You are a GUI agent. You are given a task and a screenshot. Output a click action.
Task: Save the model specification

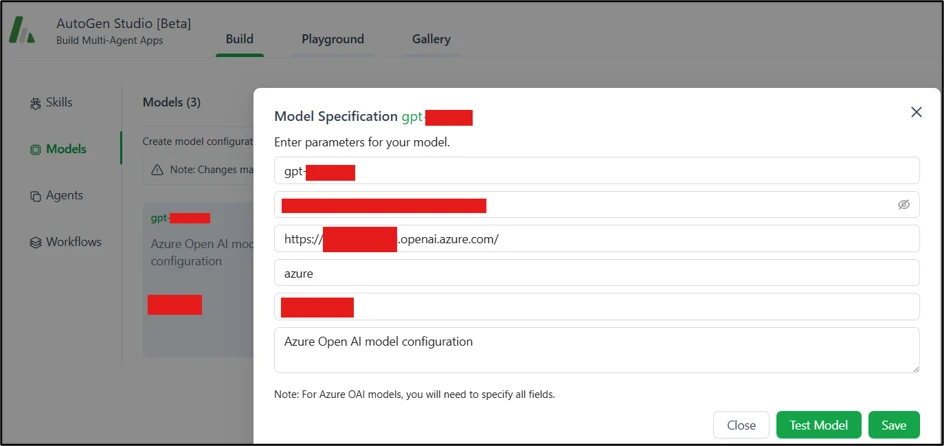[x=894, y=425]
